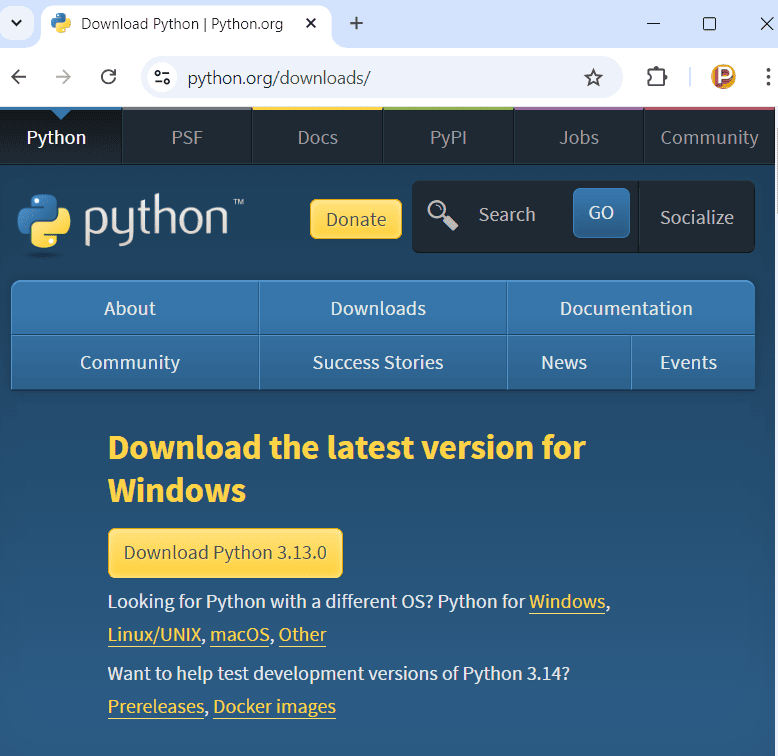Select the PSF top-bar tab
778x756 pixels.
tap(187, 137)
